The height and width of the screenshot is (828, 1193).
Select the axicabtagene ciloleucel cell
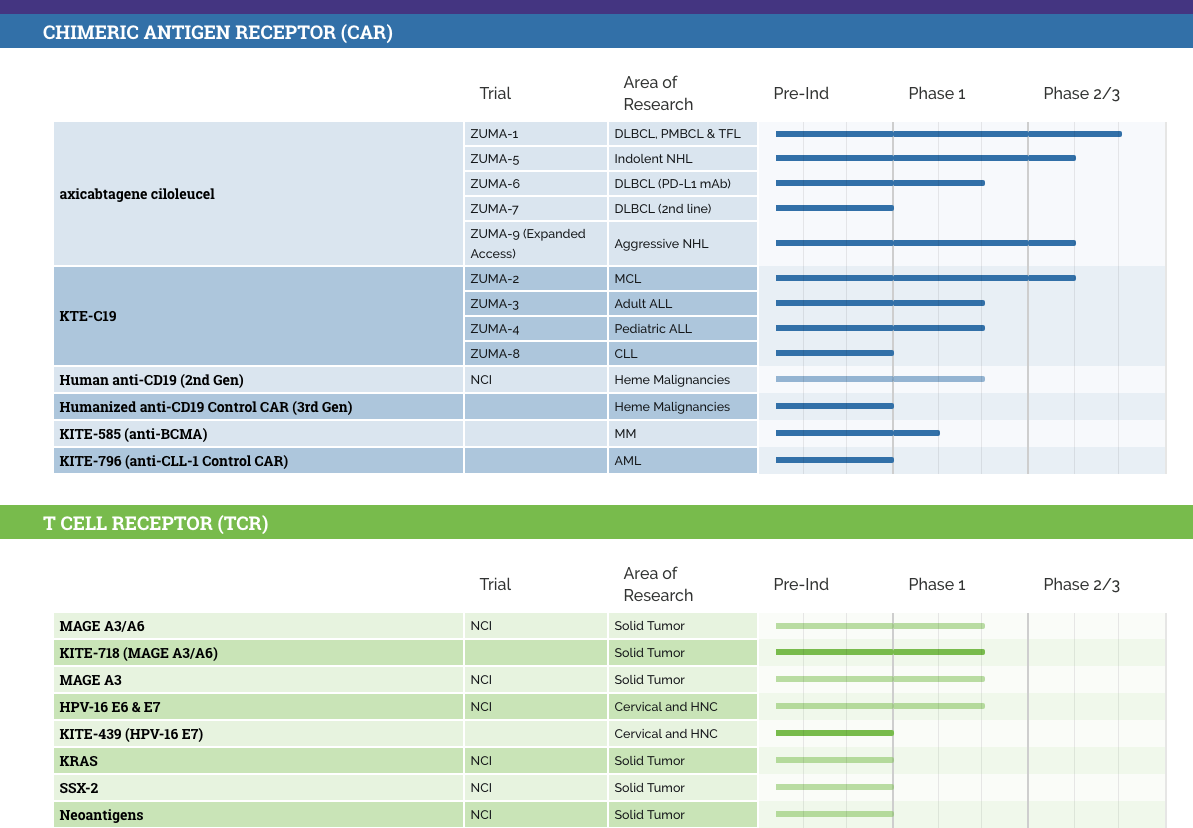[x=259, y=194]
